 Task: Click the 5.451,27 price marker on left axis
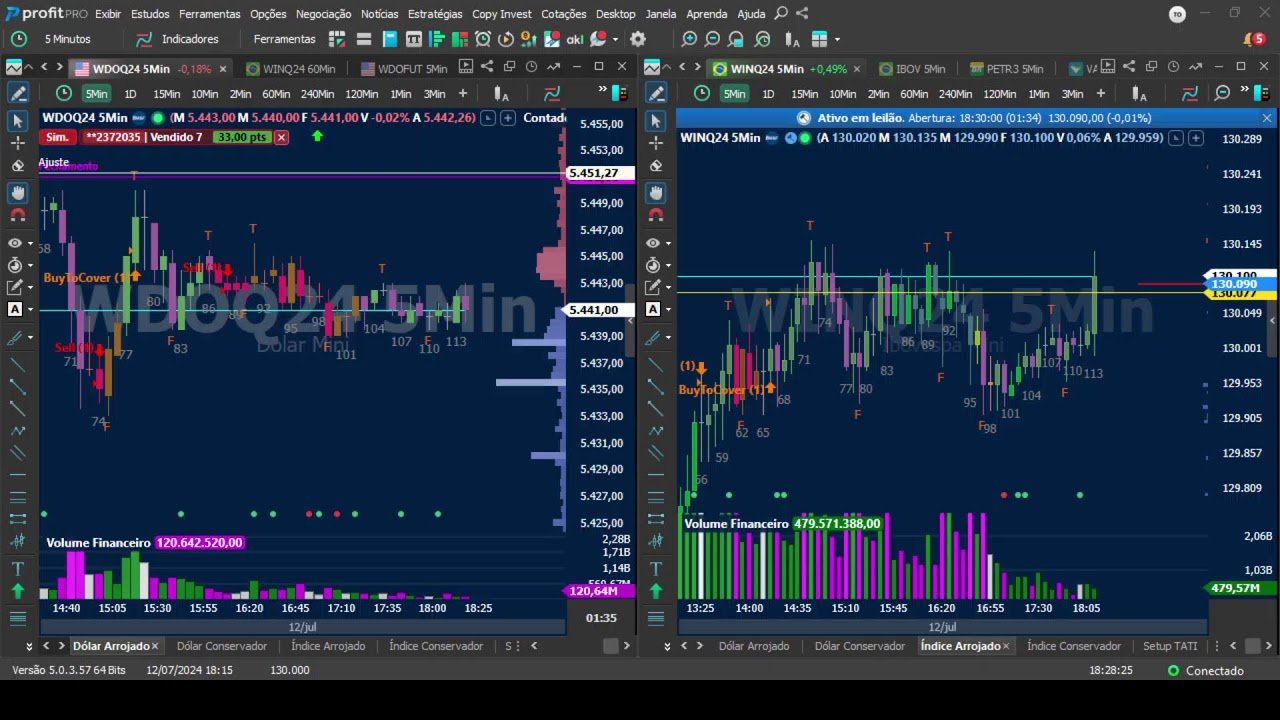[600, 173]
